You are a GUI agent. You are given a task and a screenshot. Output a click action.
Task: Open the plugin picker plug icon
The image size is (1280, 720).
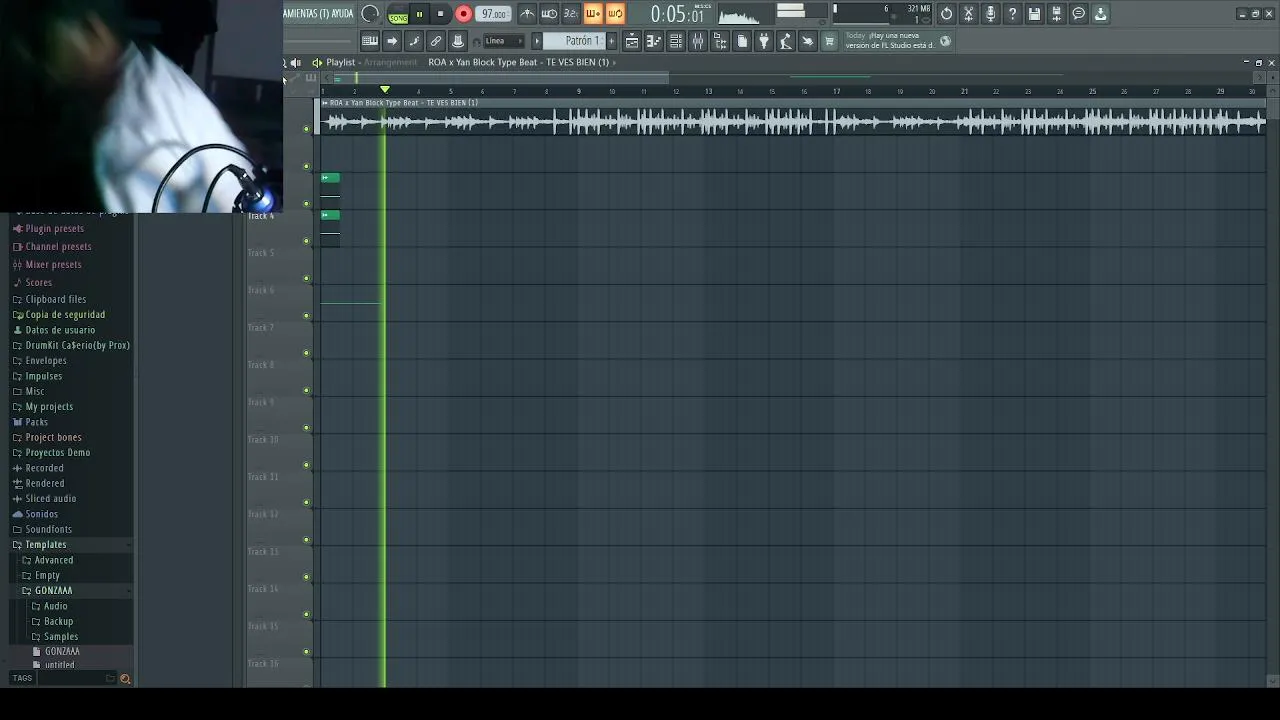(x=764, y=41)
